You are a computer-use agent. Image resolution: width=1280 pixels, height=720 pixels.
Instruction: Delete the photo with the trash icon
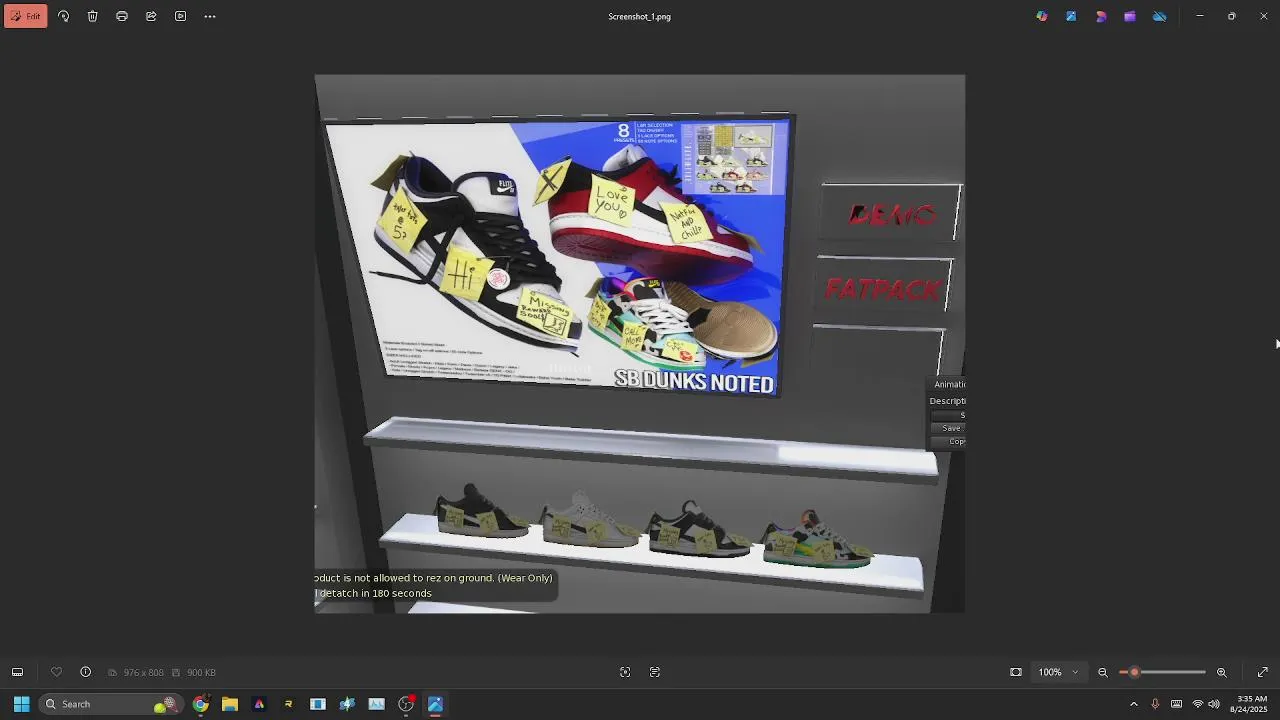[93, 16]
